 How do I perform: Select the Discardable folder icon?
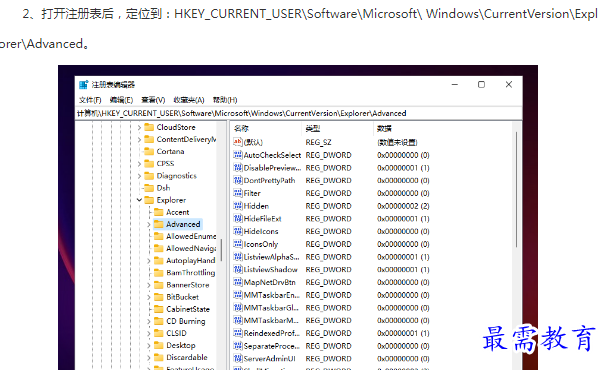[x=159, y=357]
